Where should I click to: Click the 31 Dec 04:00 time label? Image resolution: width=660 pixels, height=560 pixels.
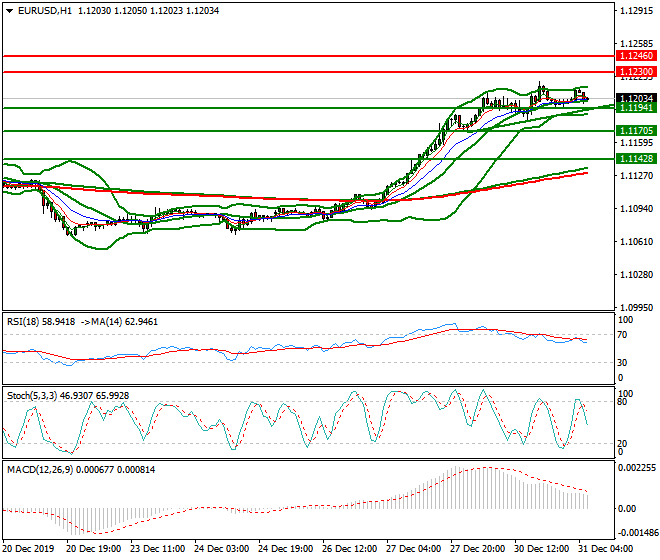605,549
